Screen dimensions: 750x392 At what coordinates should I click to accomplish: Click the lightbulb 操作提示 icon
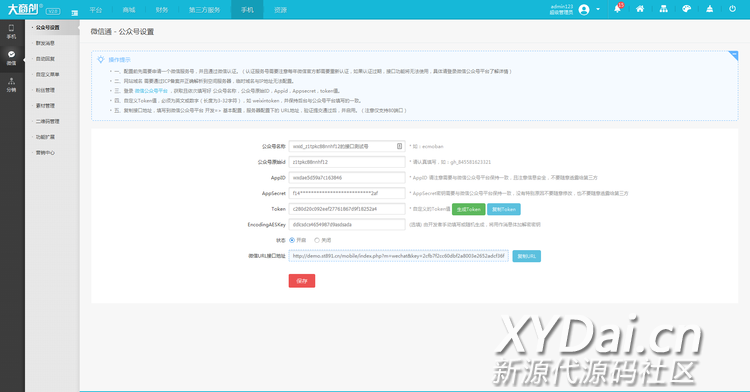coord(101,60)
